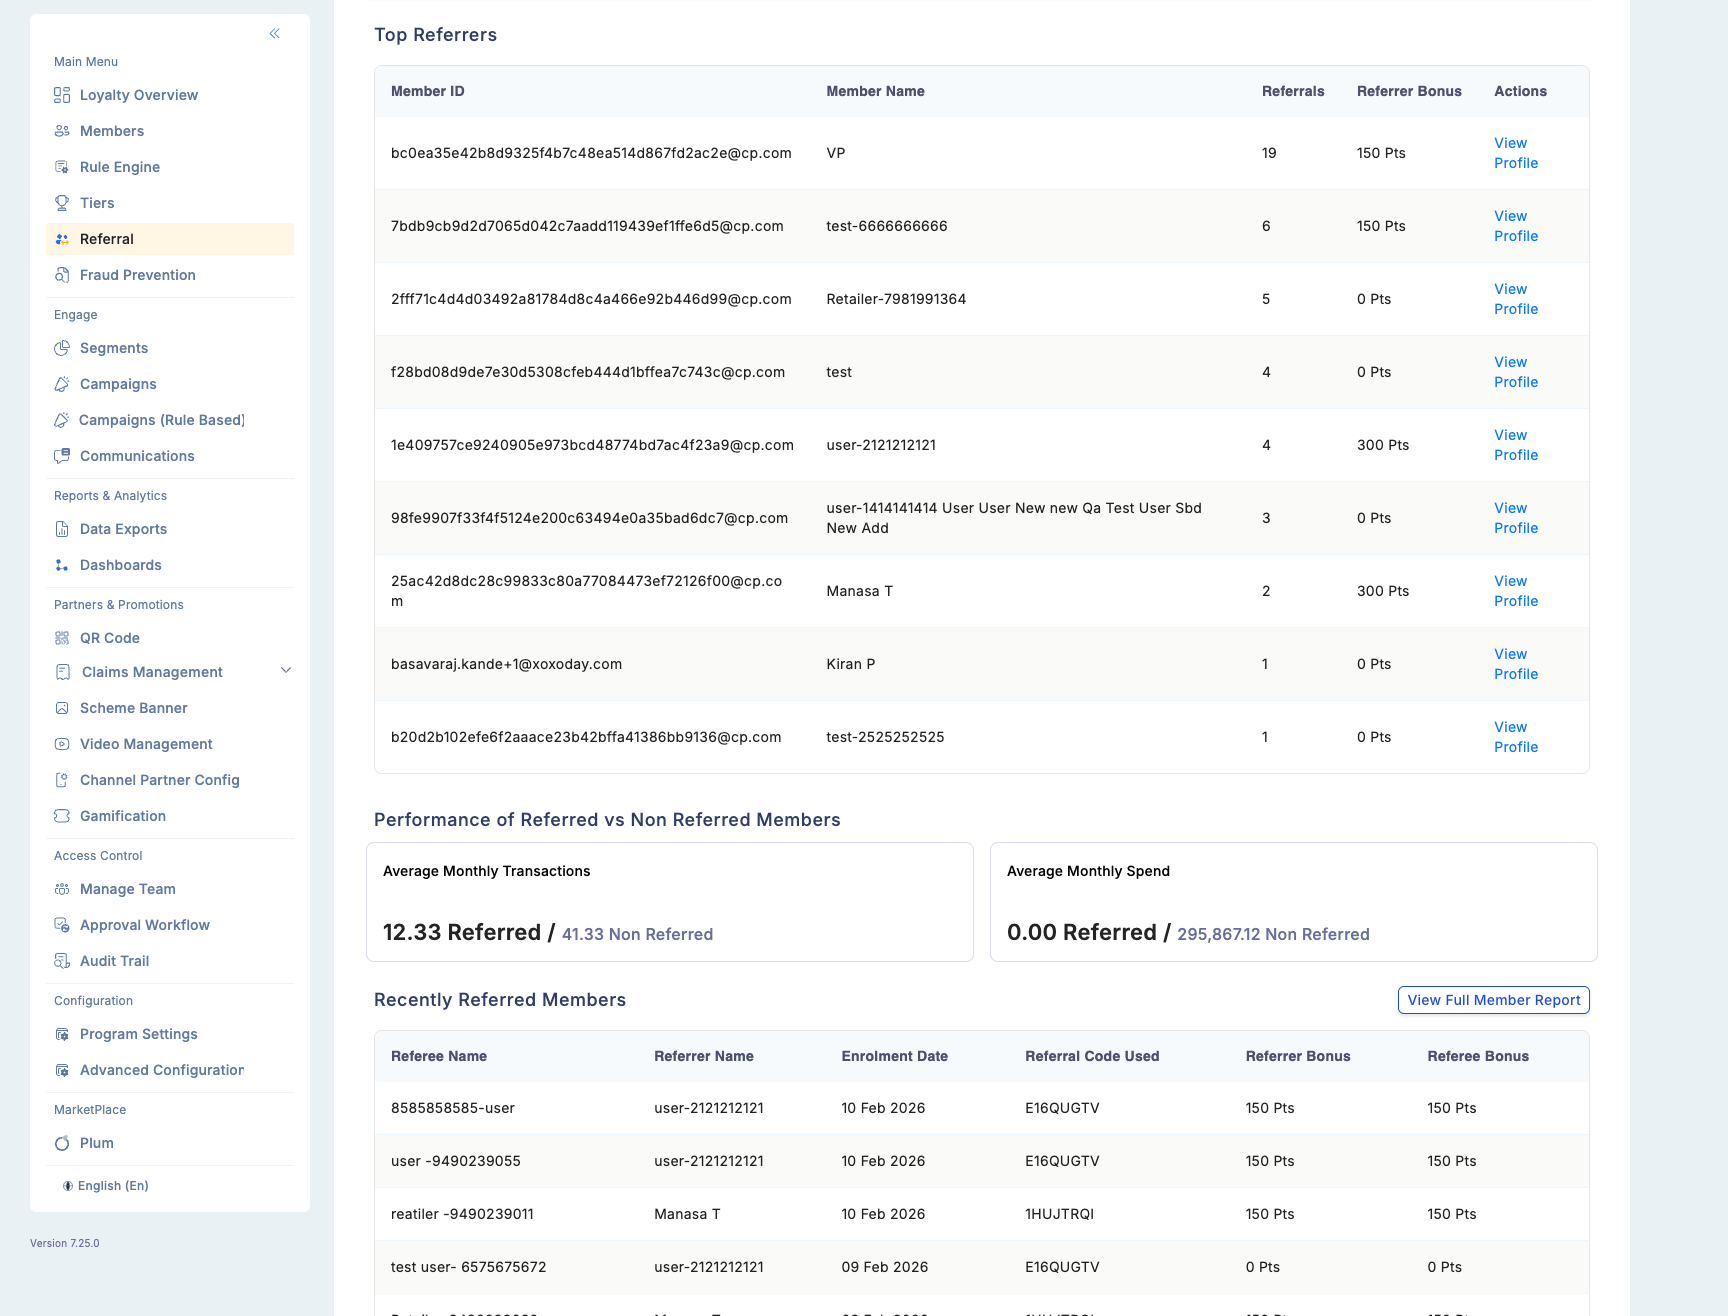The width and height of the screenshot is (1728, 1316).
Task: Click 295,867.12 Non Referred spend value
Action: 1273,934
